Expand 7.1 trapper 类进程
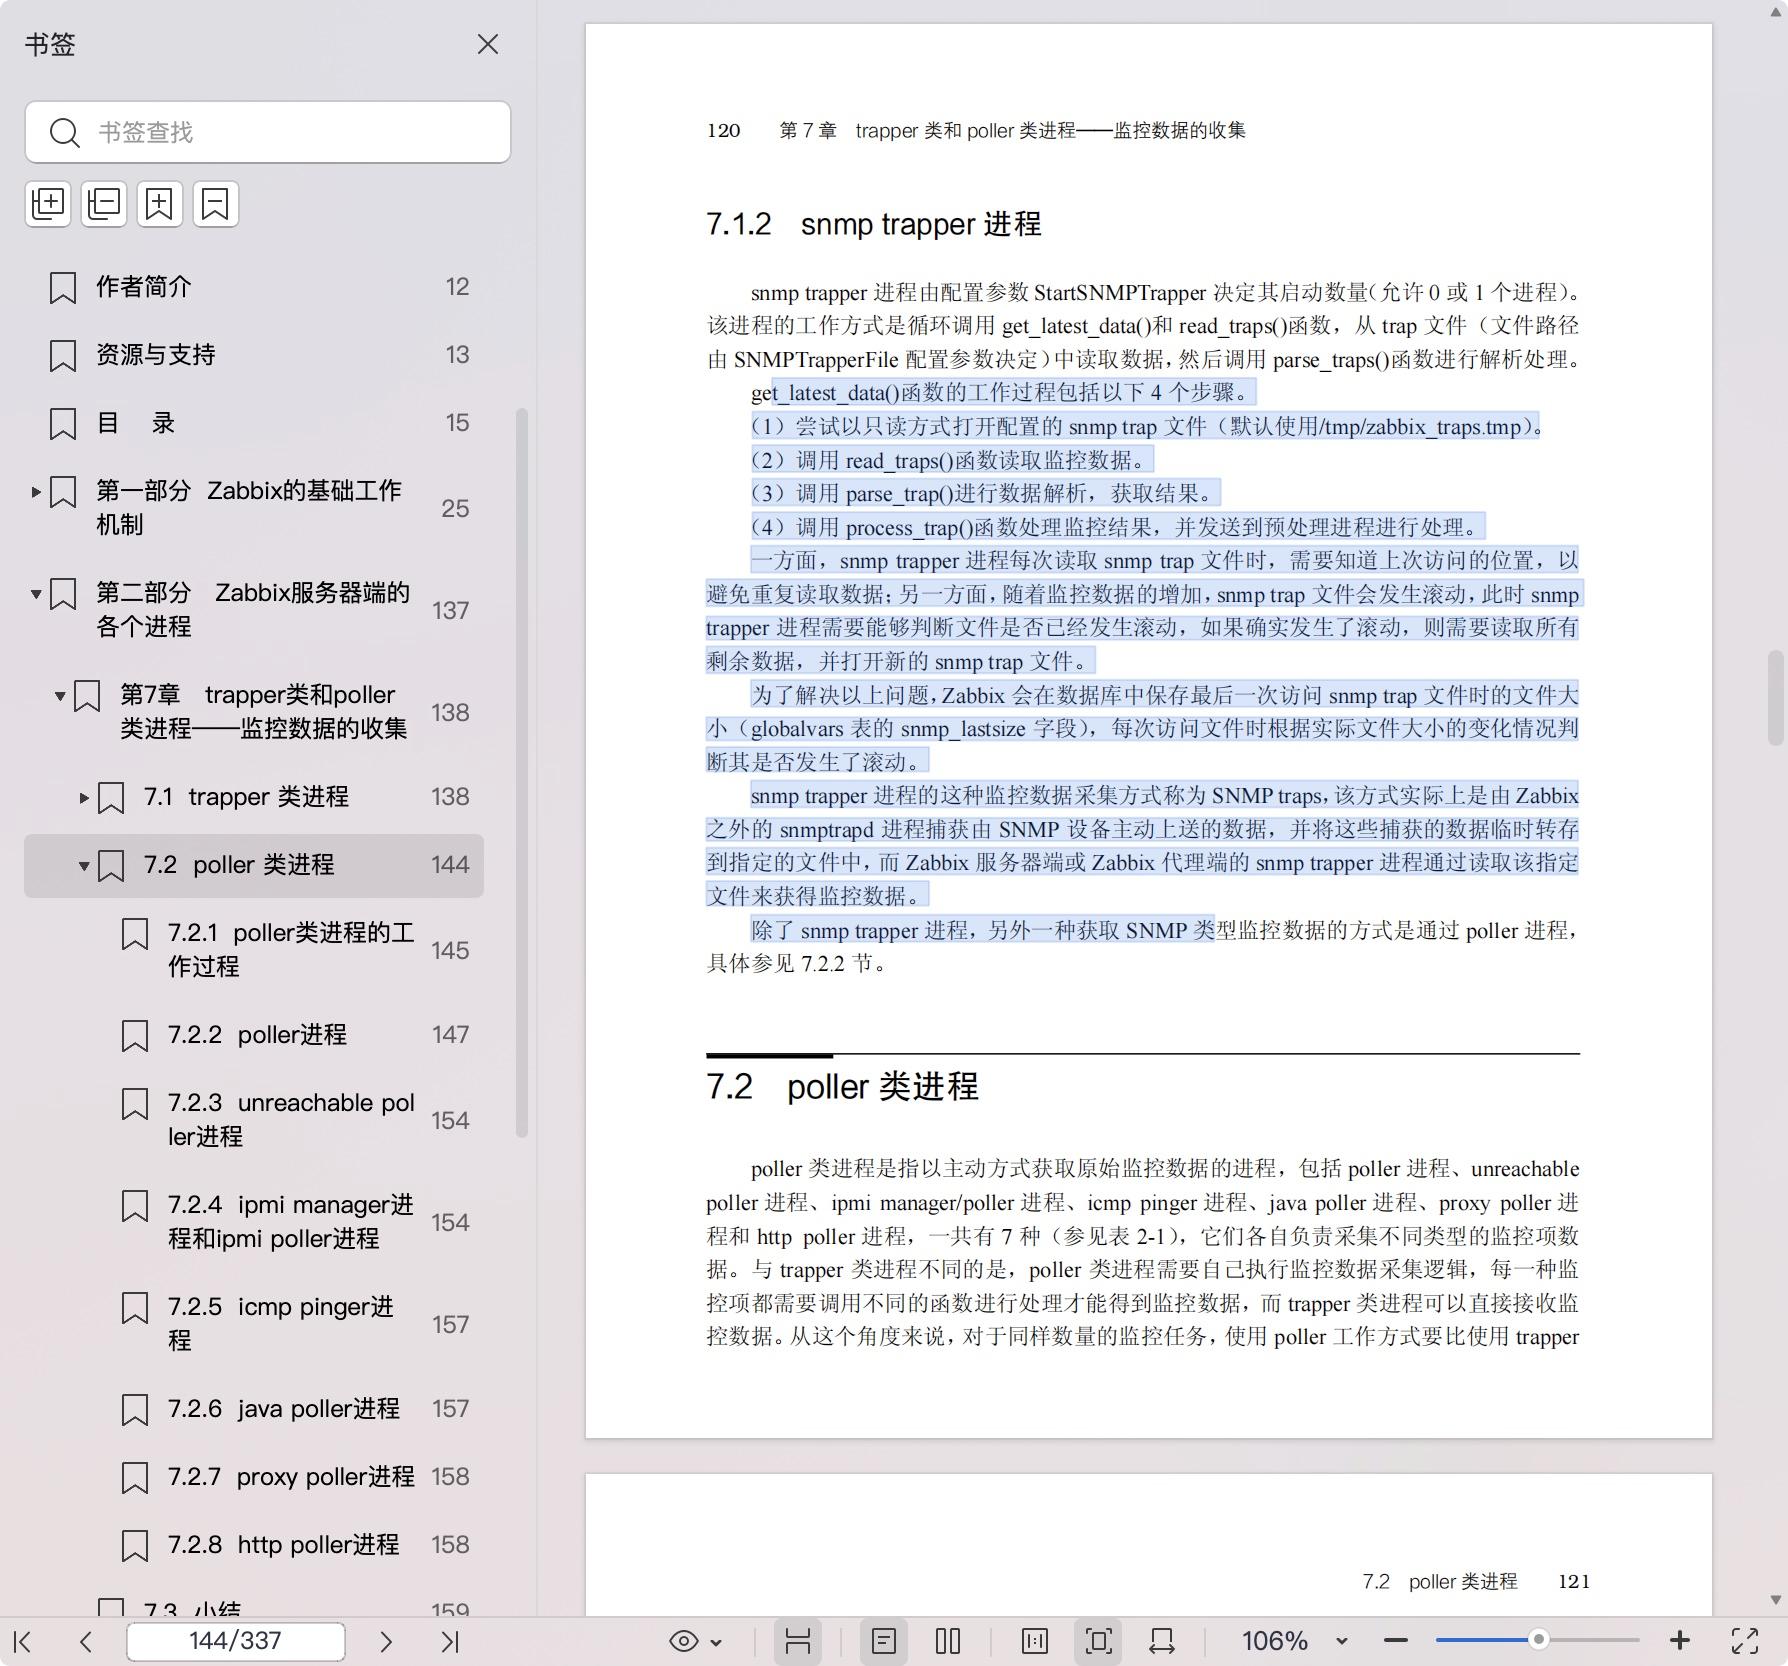 pos(84,798)
